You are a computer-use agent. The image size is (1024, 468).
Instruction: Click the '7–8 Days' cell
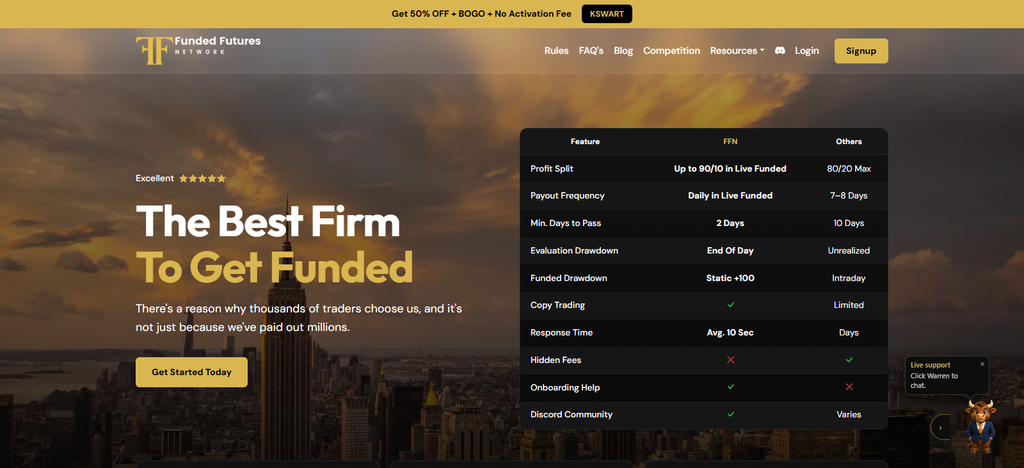pos(849,196)
